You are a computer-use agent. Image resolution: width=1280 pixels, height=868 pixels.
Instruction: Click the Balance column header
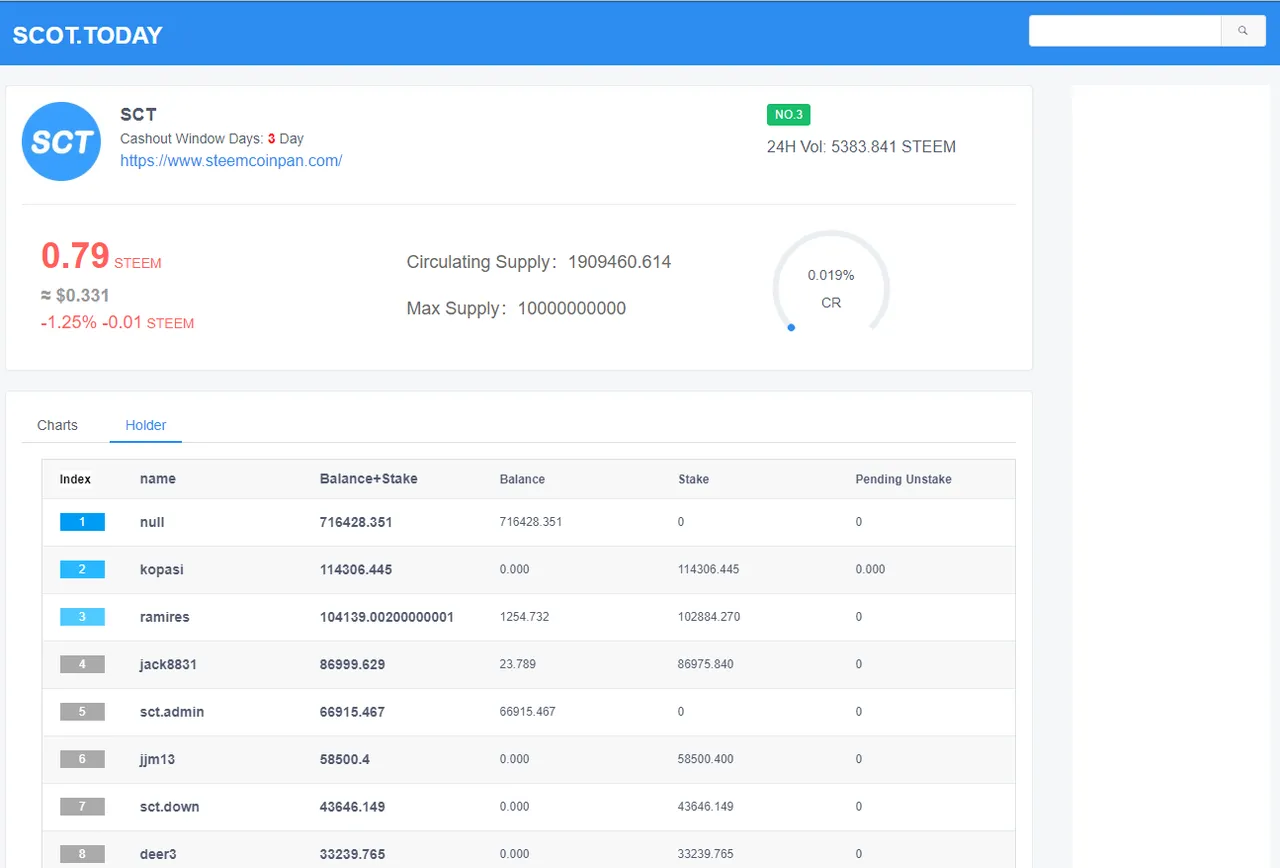[522, 479]
